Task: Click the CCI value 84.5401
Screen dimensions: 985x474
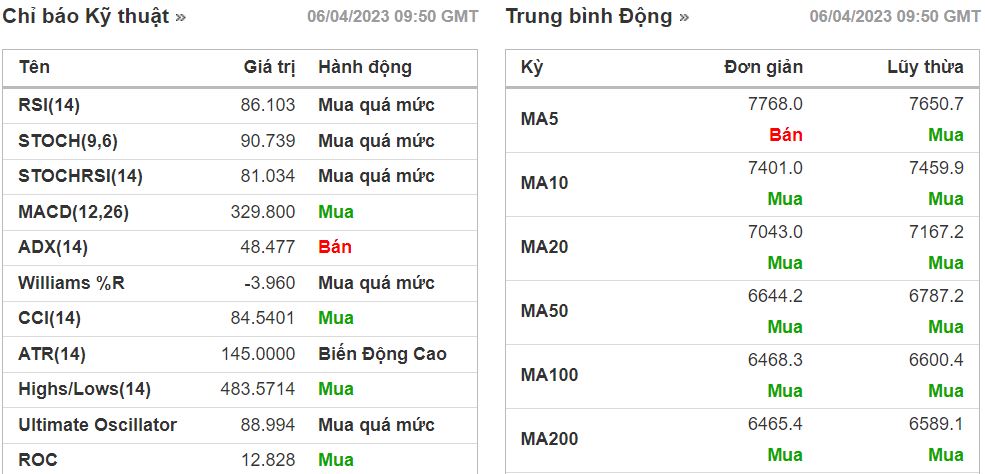Action: point(263,318)
